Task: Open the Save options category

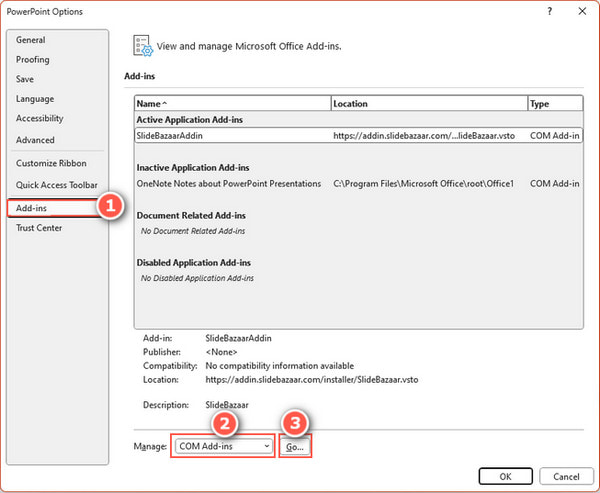Action: coord(25,79)
